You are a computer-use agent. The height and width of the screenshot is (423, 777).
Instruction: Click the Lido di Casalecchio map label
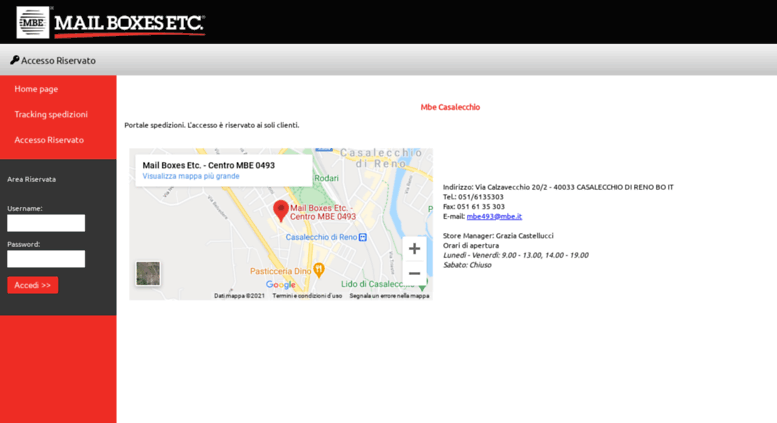tap(378, 284)
